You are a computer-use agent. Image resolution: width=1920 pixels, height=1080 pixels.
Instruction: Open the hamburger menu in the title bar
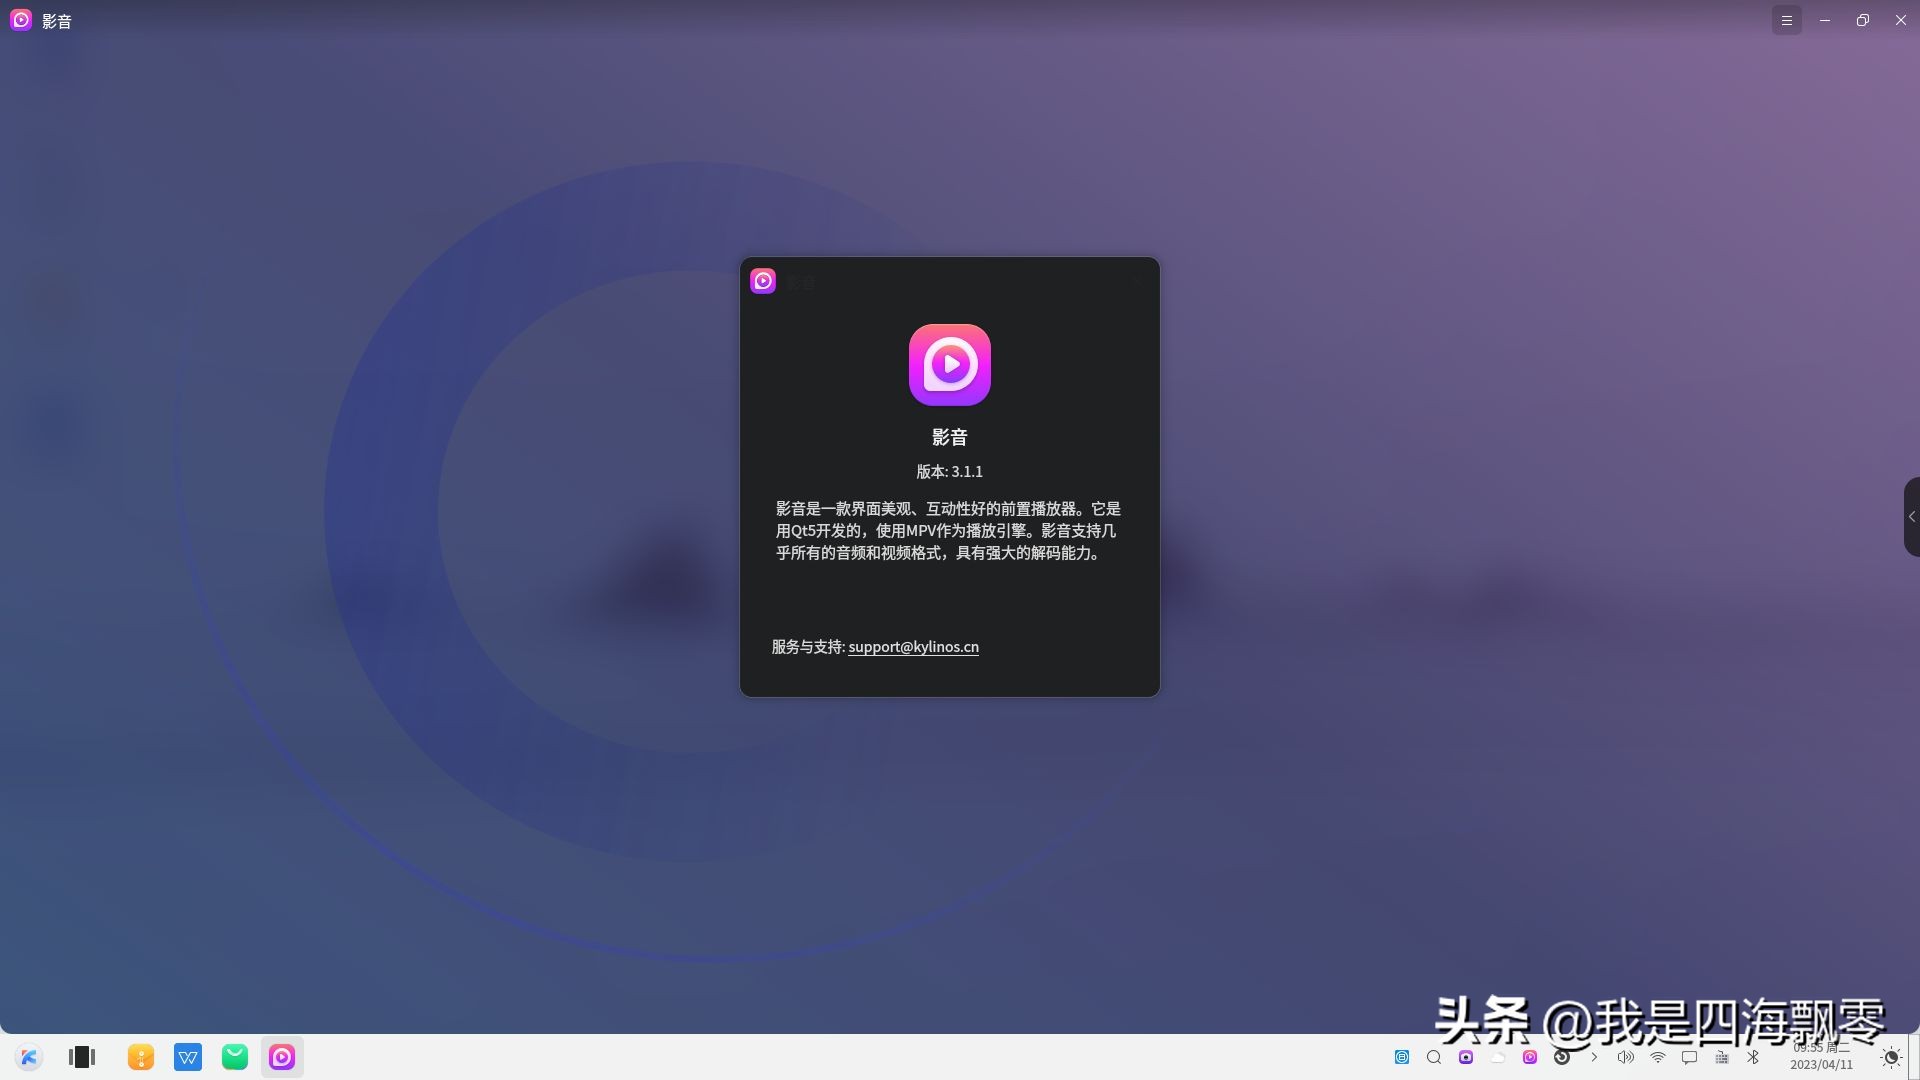coord(1787,20)
